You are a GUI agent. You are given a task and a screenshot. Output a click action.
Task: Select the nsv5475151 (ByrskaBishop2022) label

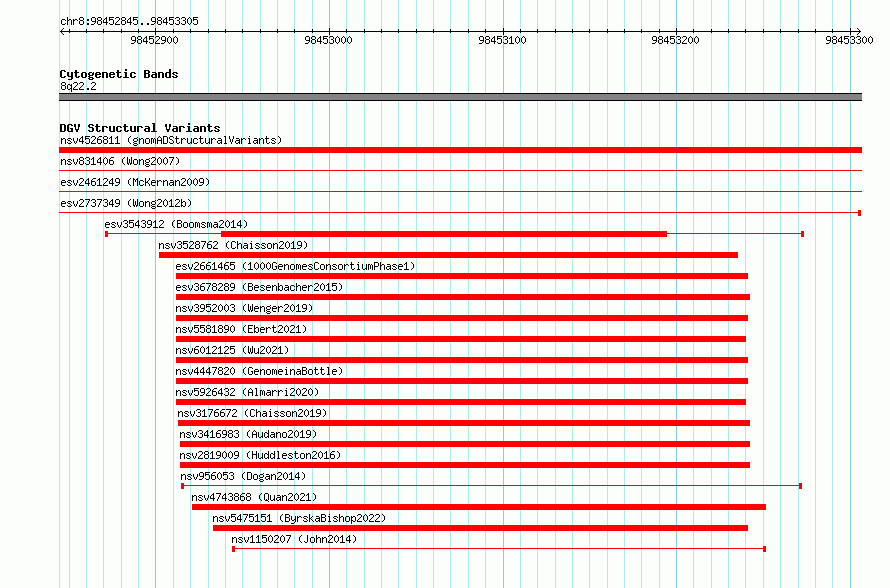299,518
